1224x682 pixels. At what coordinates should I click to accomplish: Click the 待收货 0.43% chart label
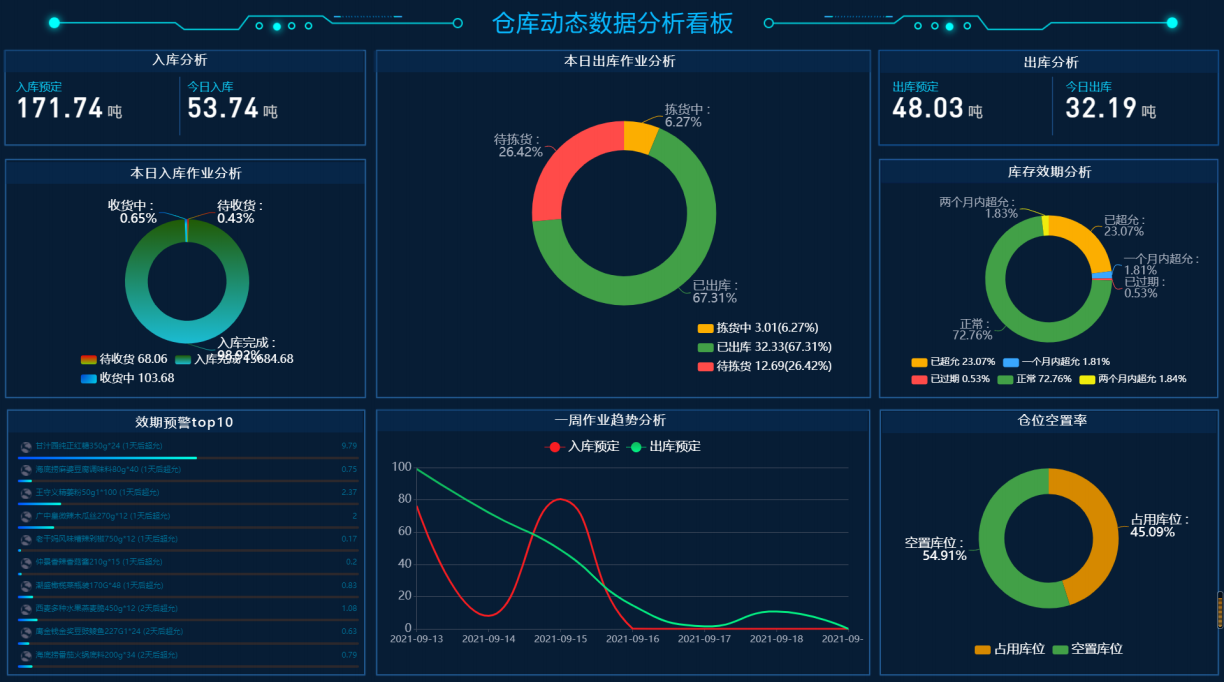[x=241, y=212]
